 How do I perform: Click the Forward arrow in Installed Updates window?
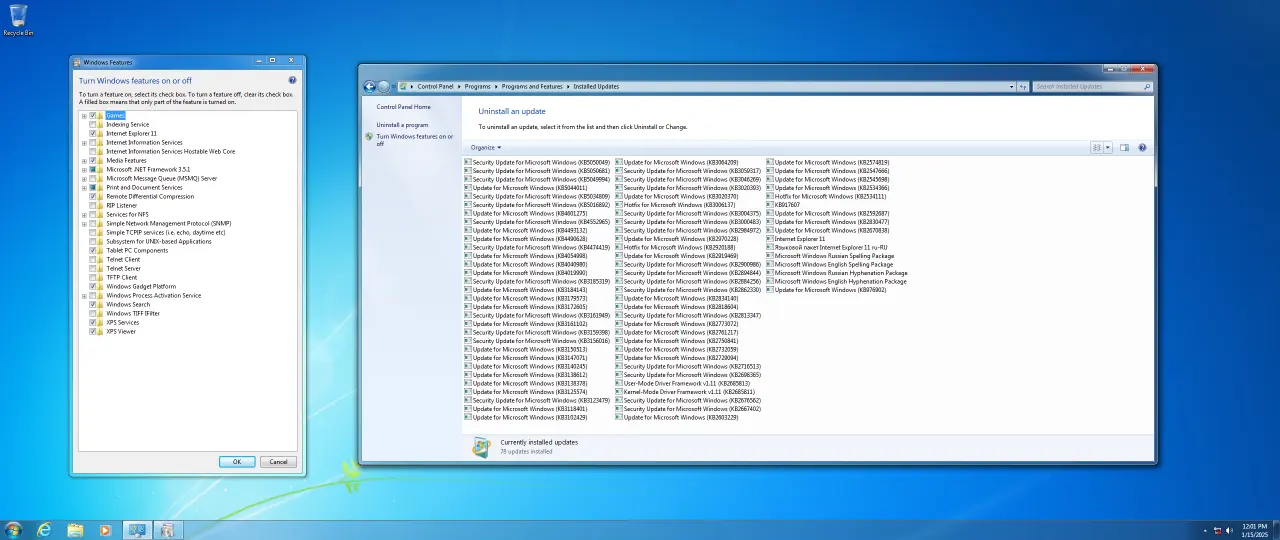coord(384,87)
